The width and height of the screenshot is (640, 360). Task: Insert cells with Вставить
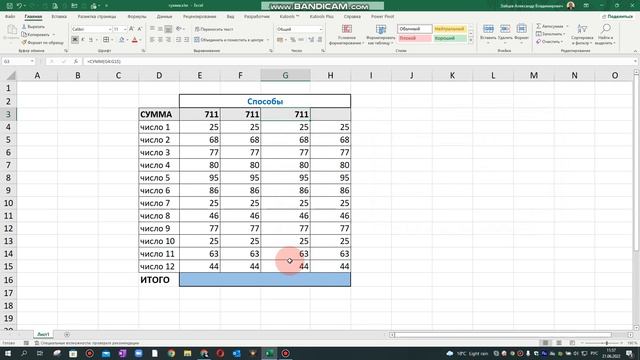point(488,33)
